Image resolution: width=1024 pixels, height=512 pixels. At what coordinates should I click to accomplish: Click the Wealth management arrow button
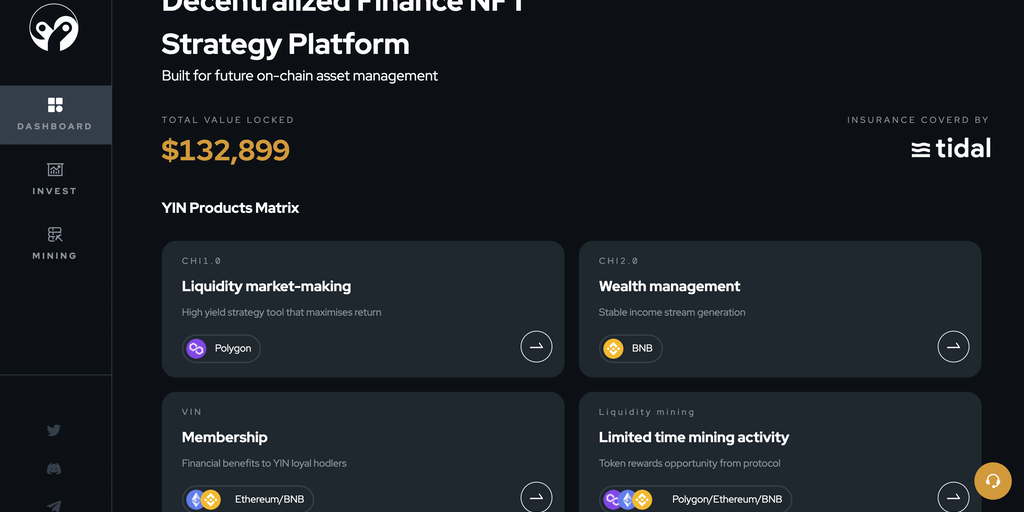click(x=953, y=346)
